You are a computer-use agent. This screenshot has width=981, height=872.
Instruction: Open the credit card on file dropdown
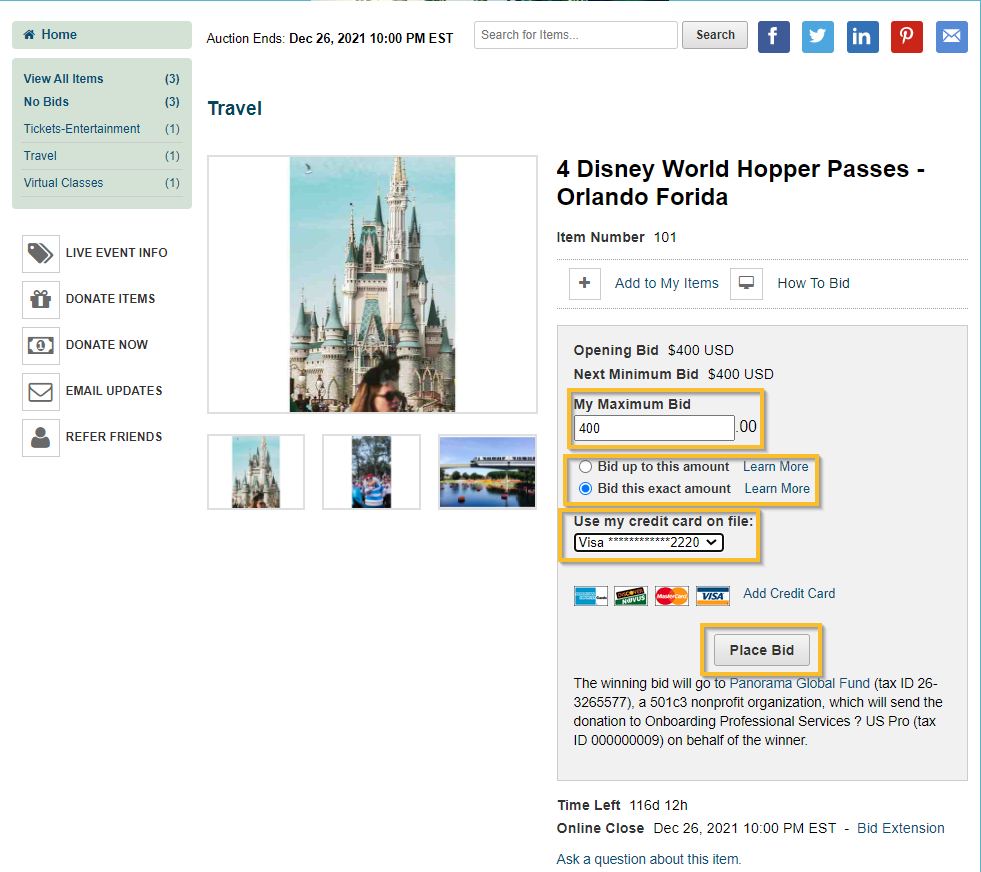click(x=648, y=542)
